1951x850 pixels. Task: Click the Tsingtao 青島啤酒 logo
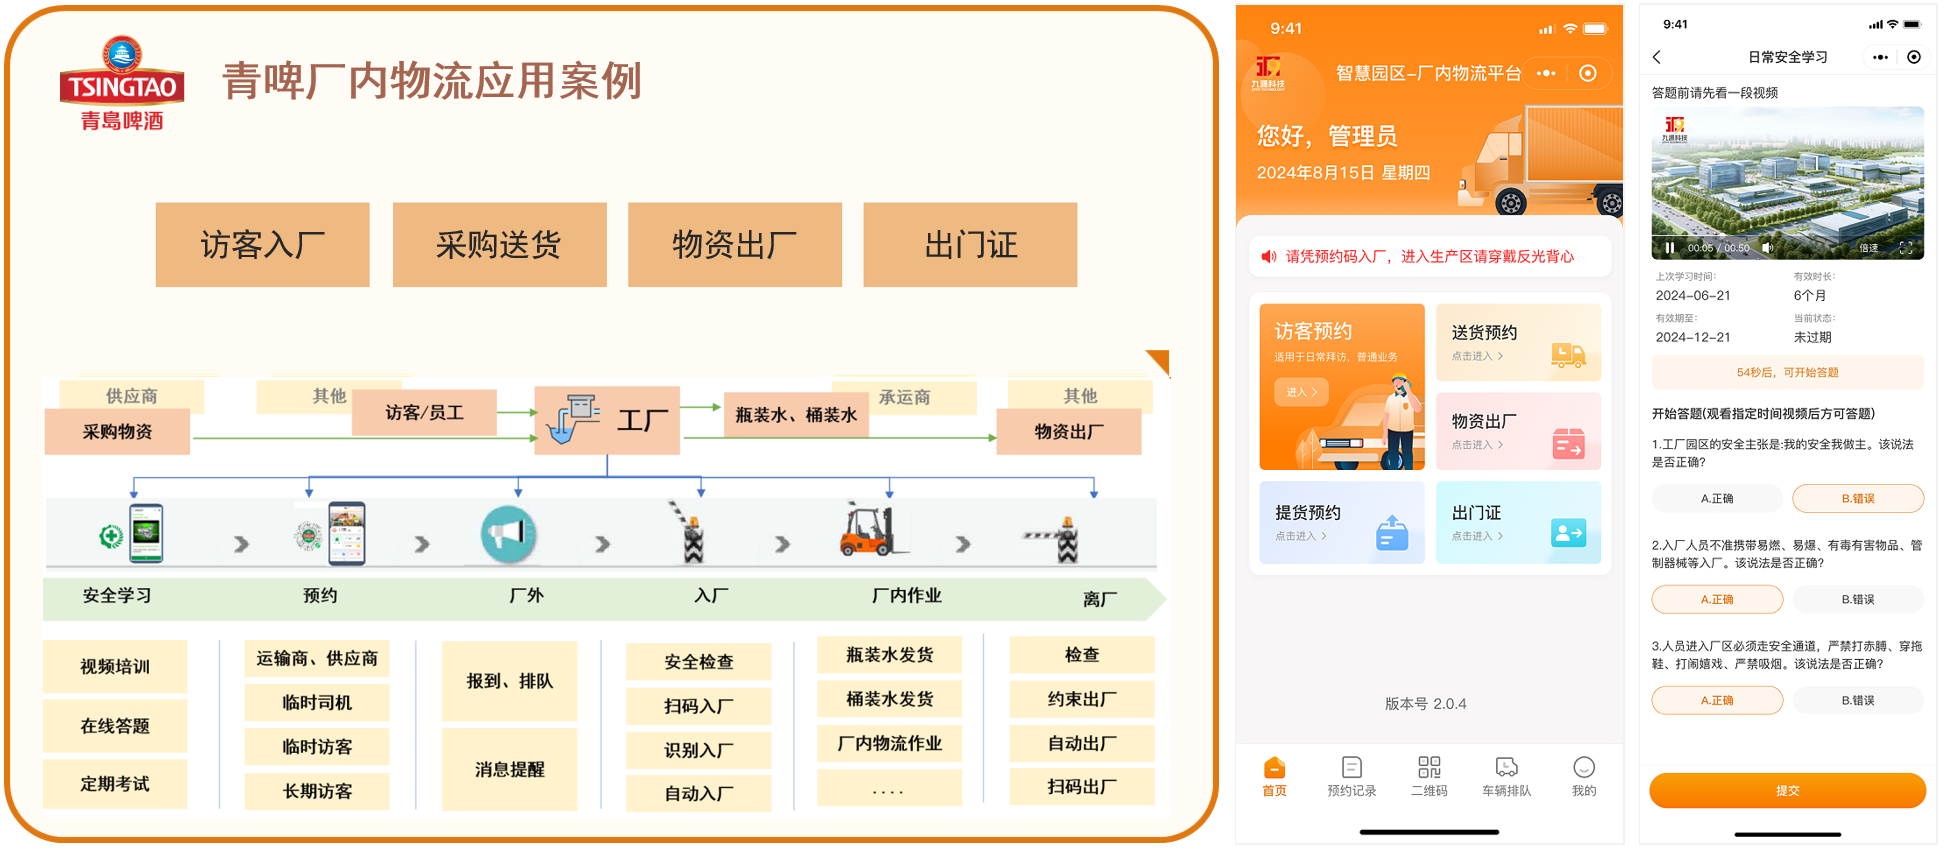[122, 84]
